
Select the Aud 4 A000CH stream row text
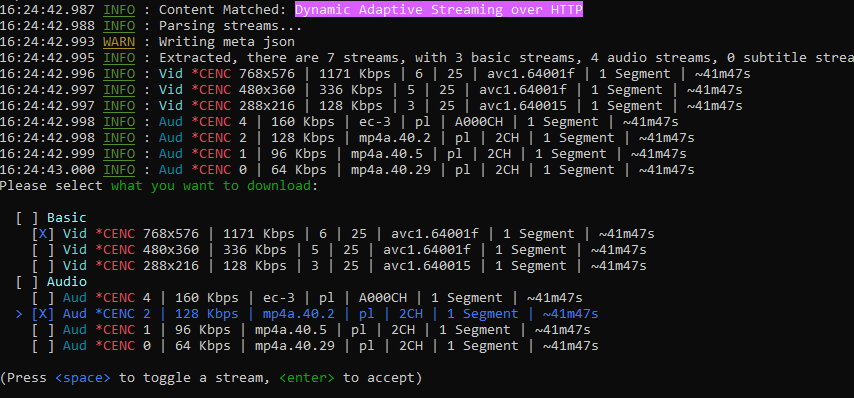322,298
